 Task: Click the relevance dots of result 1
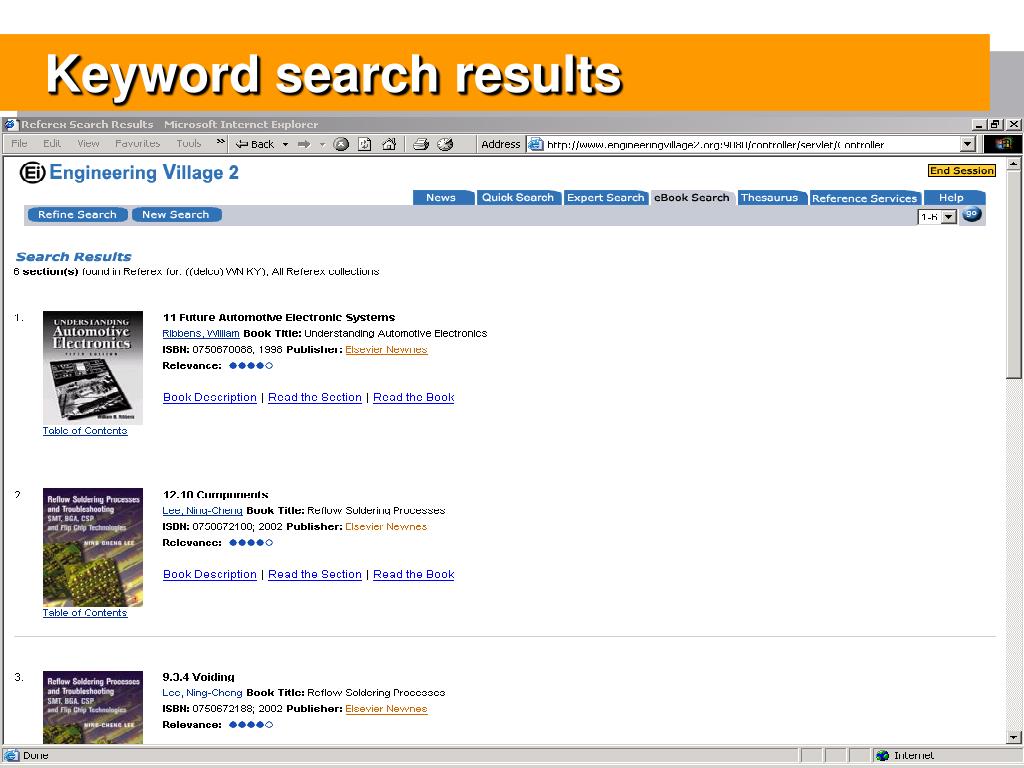(251, 366)
